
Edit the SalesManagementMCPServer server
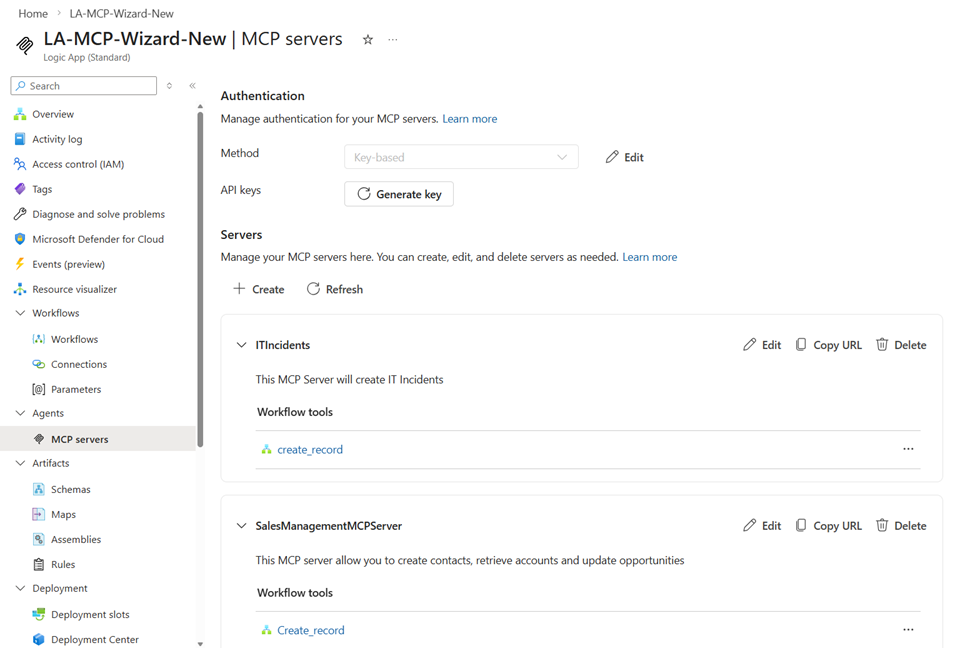pyautogui.click(x=762, y=526)
